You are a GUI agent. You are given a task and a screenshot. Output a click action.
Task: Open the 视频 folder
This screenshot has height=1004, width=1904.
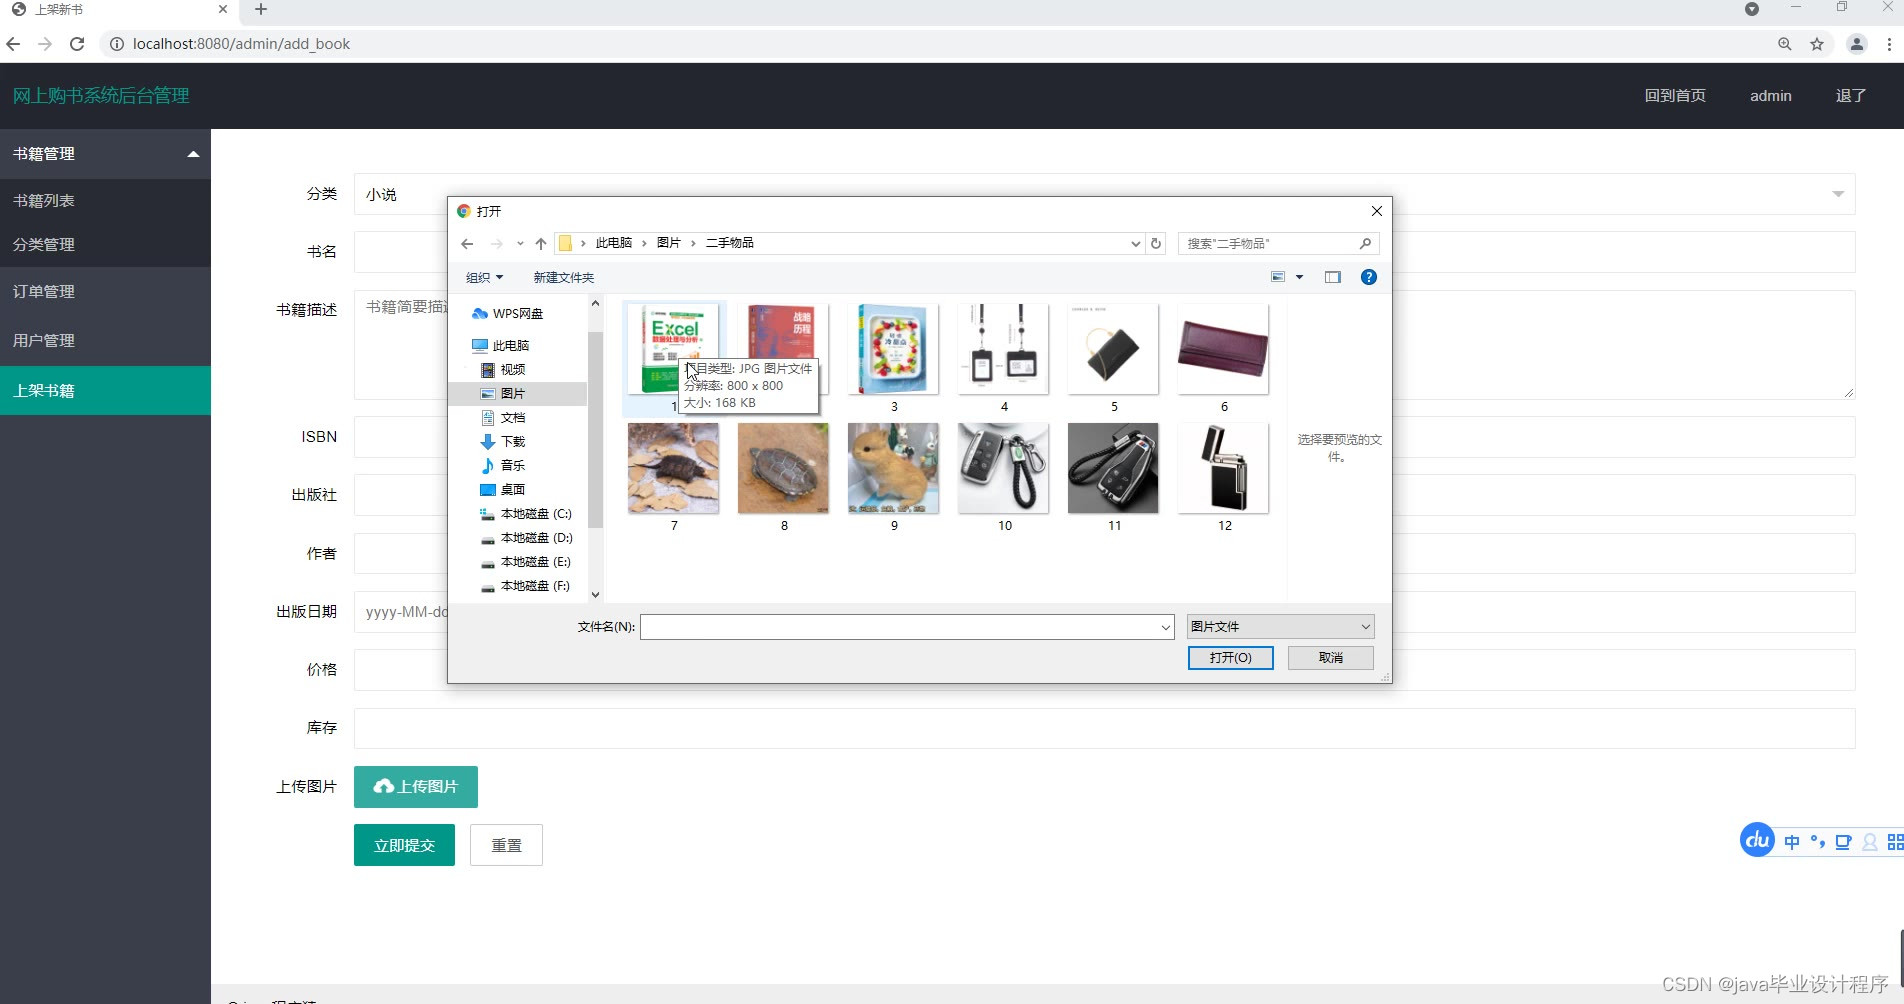504,369
